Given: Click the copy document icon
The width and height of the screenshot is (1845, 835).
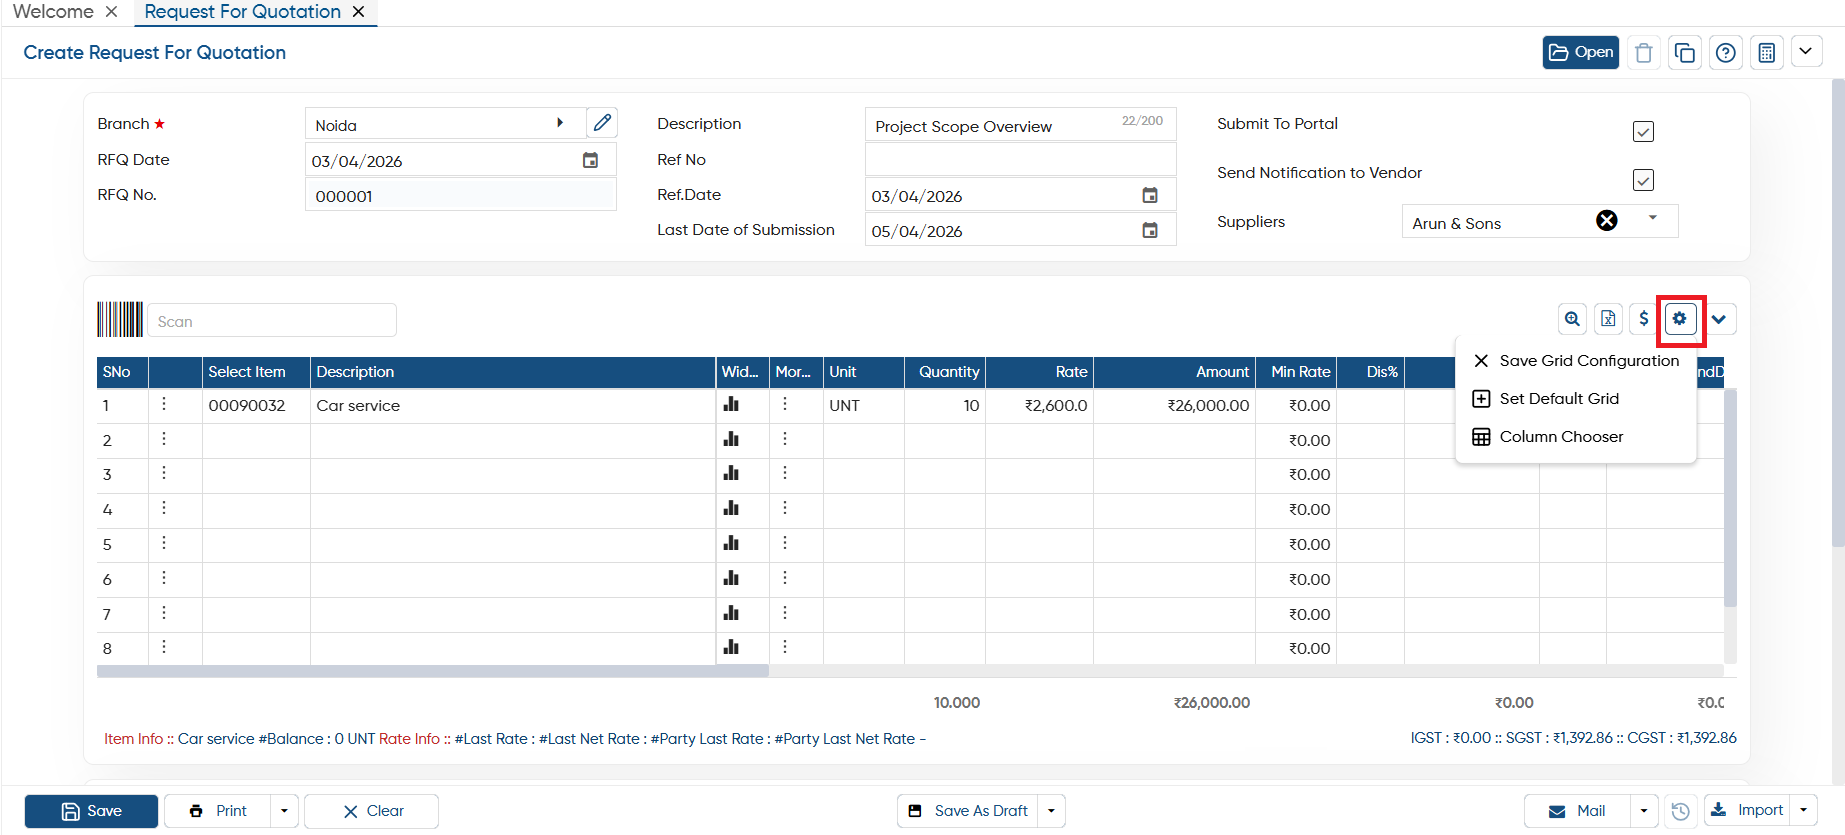Looking at the screenshot, I should pos(1685,53).
